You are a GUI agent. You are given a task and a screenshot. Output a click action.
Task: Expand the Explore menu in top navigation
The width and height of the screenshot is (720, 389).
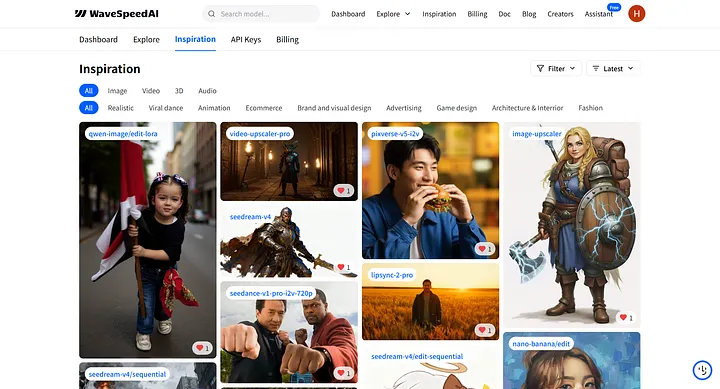(393, 14)
